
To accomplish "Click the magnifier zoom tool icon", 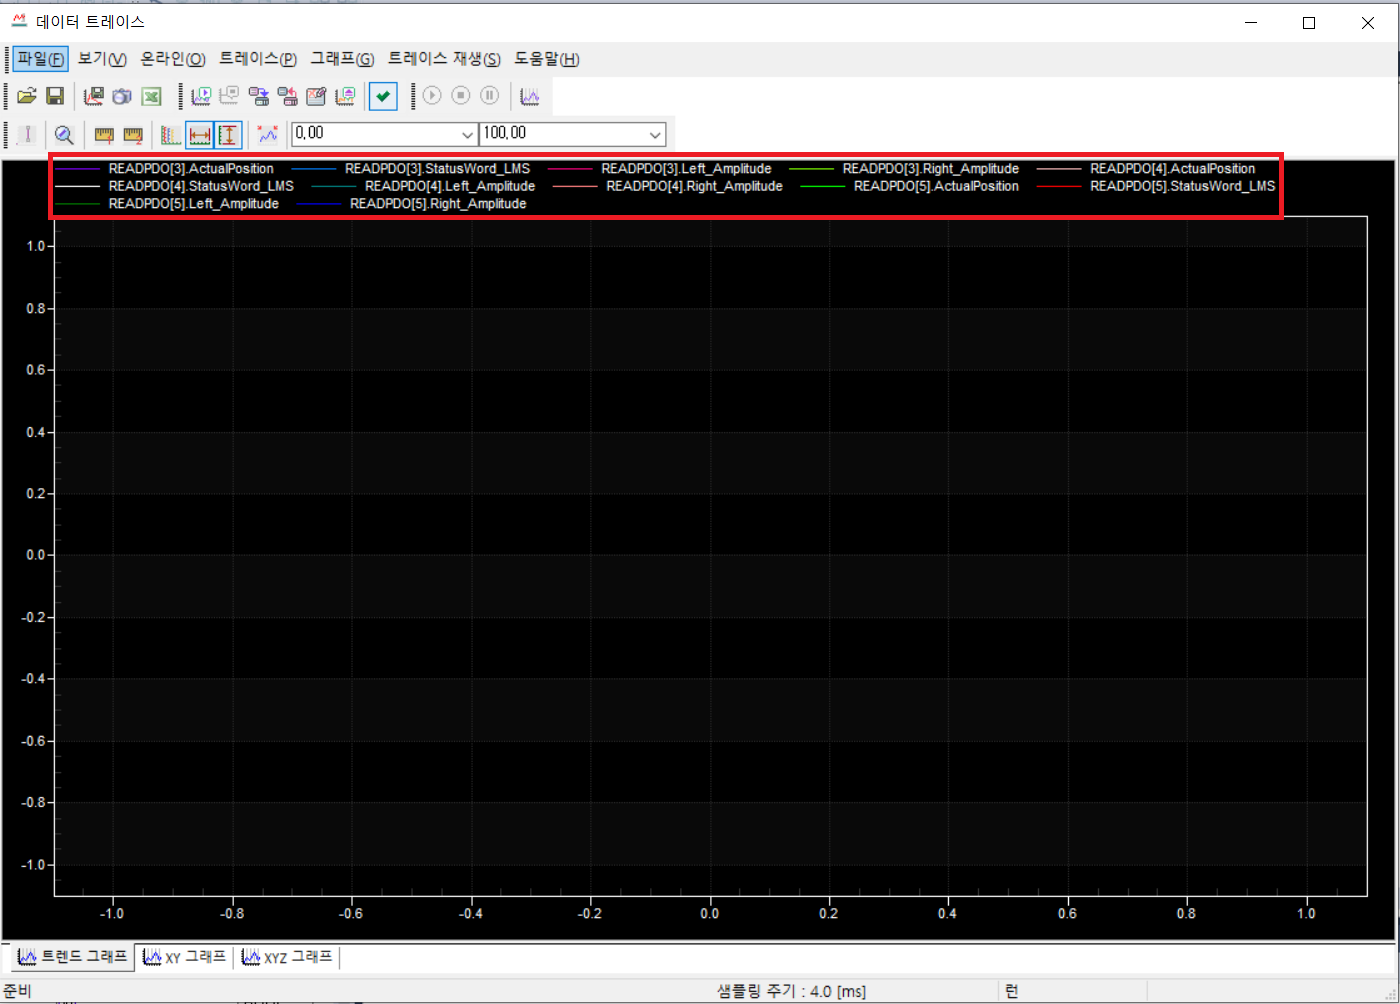I will tap(64, 135).
